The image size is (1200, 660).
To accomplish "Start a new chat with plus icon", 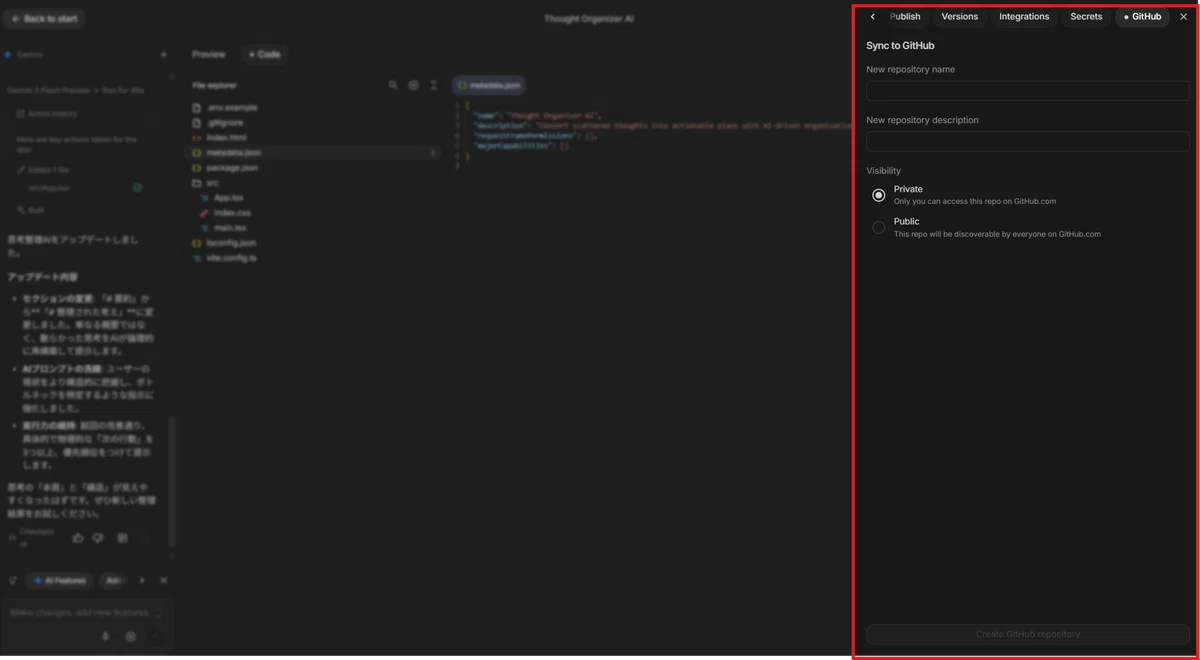I will (164, 55).
